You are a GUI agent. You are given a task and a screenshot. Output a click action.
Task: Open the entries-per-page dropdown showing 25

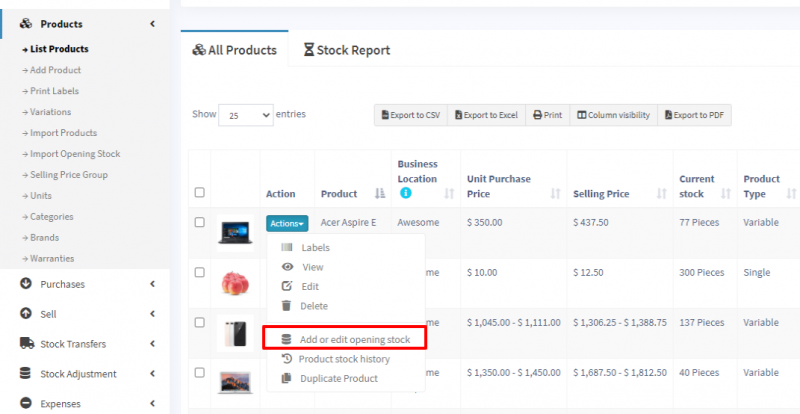[245, 115]
